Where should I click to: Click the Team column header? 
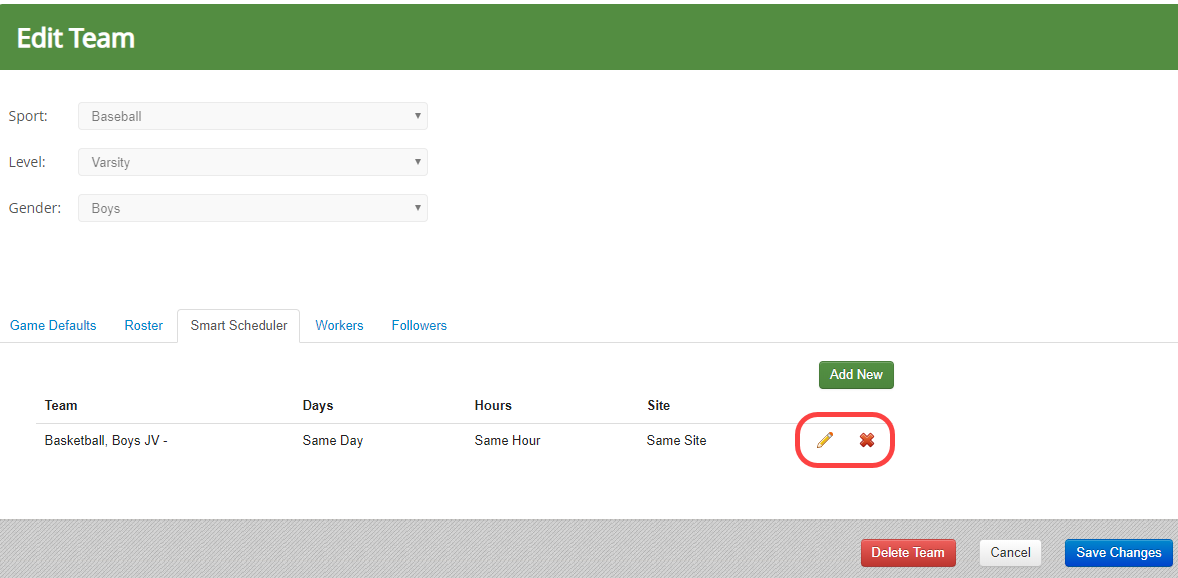[60, 405]
